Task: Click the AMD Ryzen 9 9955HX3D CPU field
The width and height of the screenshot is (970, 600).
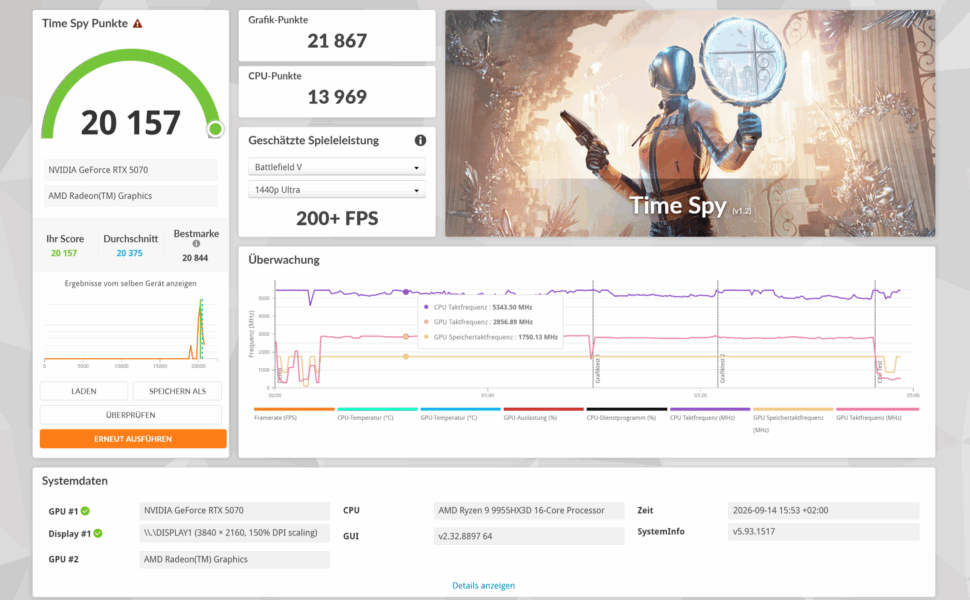Action: point(529,510)
